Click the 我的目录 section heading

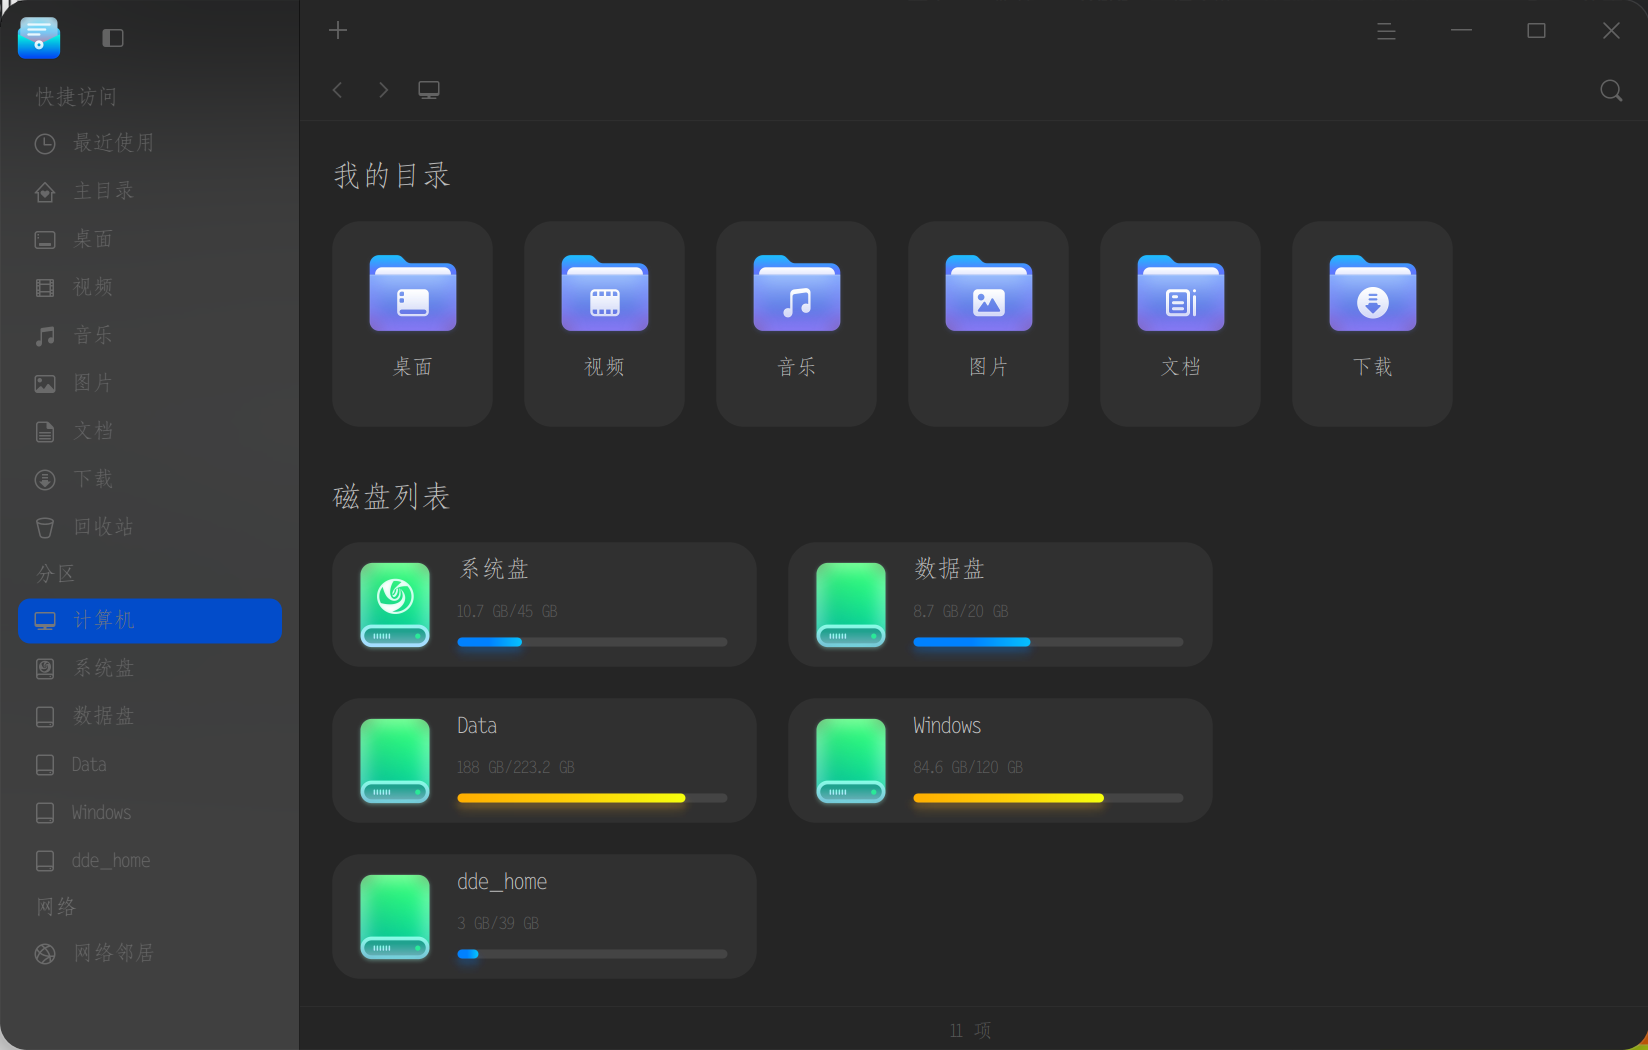[392, 175]
